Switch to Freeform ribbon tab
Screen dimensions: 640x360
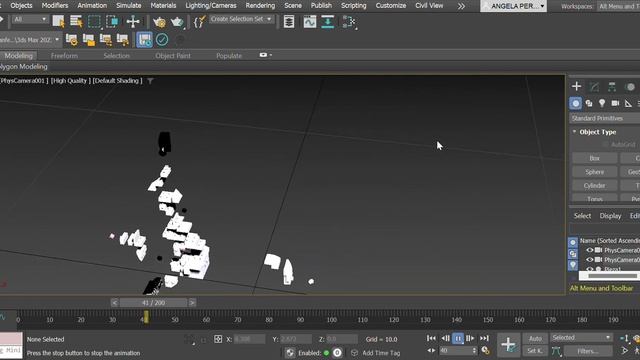pyautogui.click(x=64, y=56)
